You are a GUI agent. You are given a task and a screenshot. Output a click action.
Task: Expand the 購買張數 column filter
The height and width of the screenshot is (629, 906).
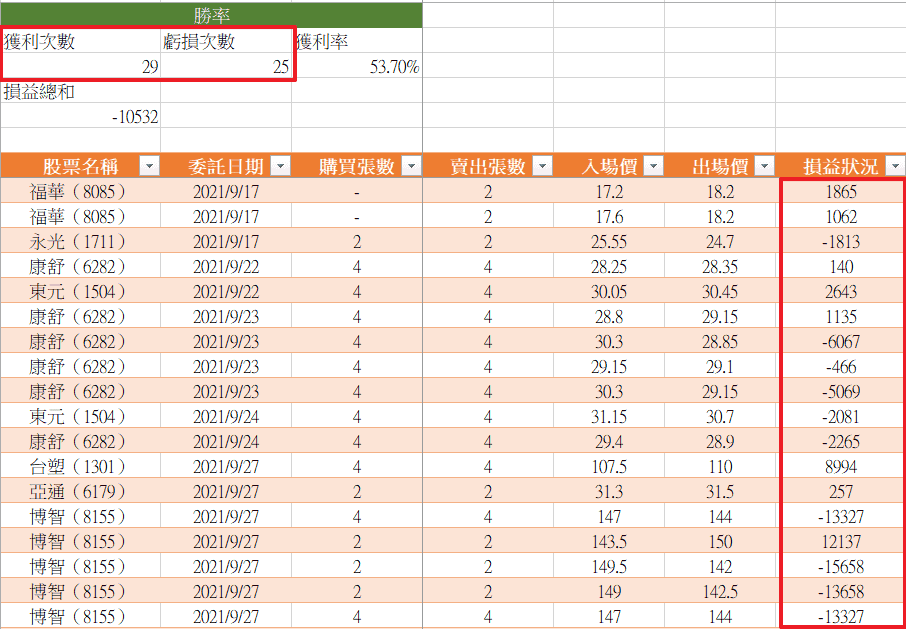point(411,166)
